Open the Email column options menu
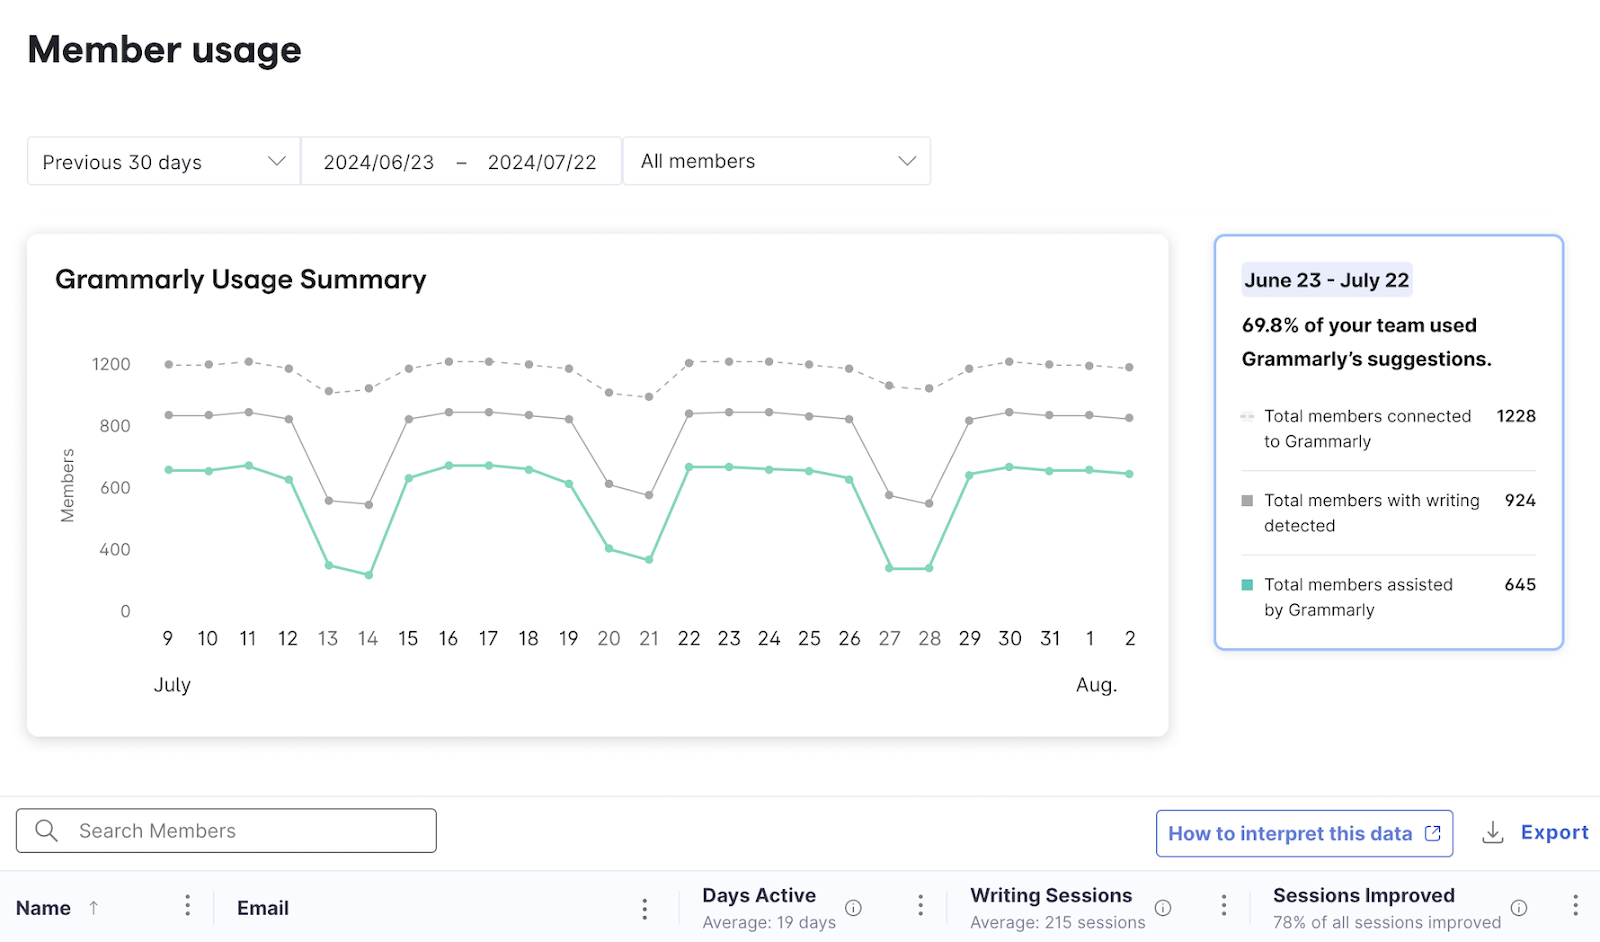Image resolution: width=1600 pixels, height=942 pixels. pyautogui.click(x=645, y=908)
